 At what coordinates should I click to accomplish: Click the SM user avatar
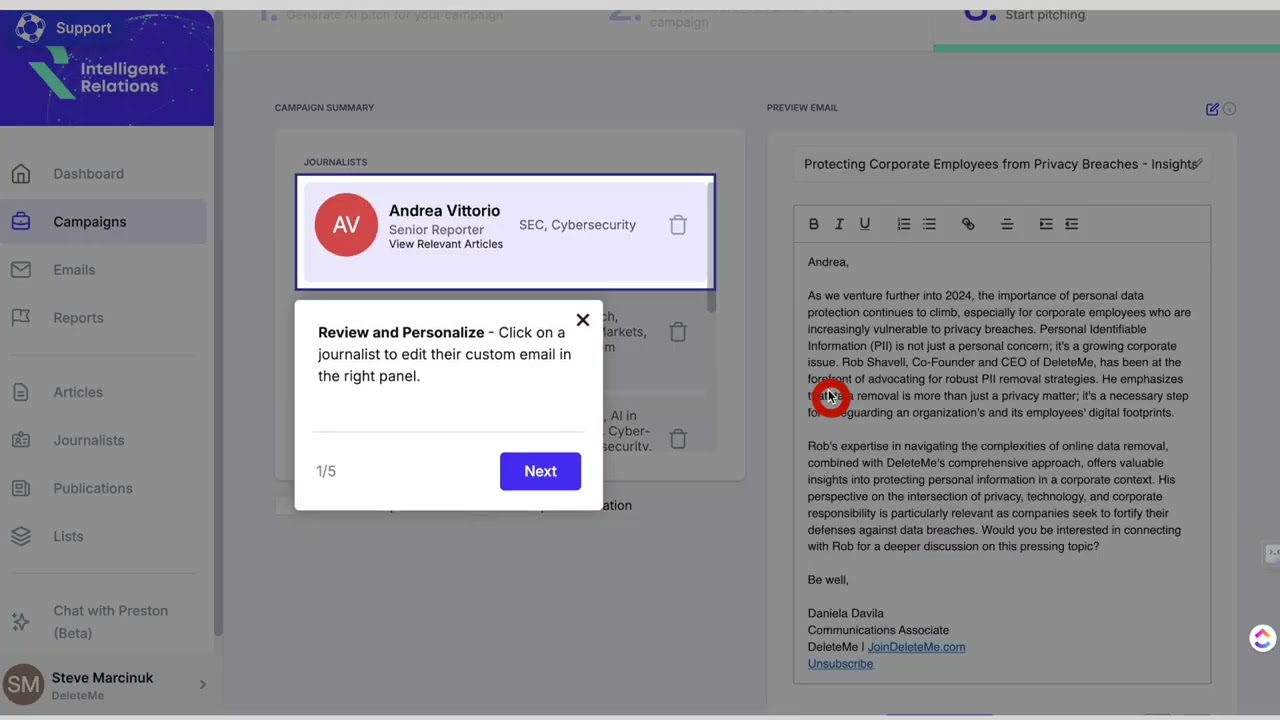pos(24,685)
